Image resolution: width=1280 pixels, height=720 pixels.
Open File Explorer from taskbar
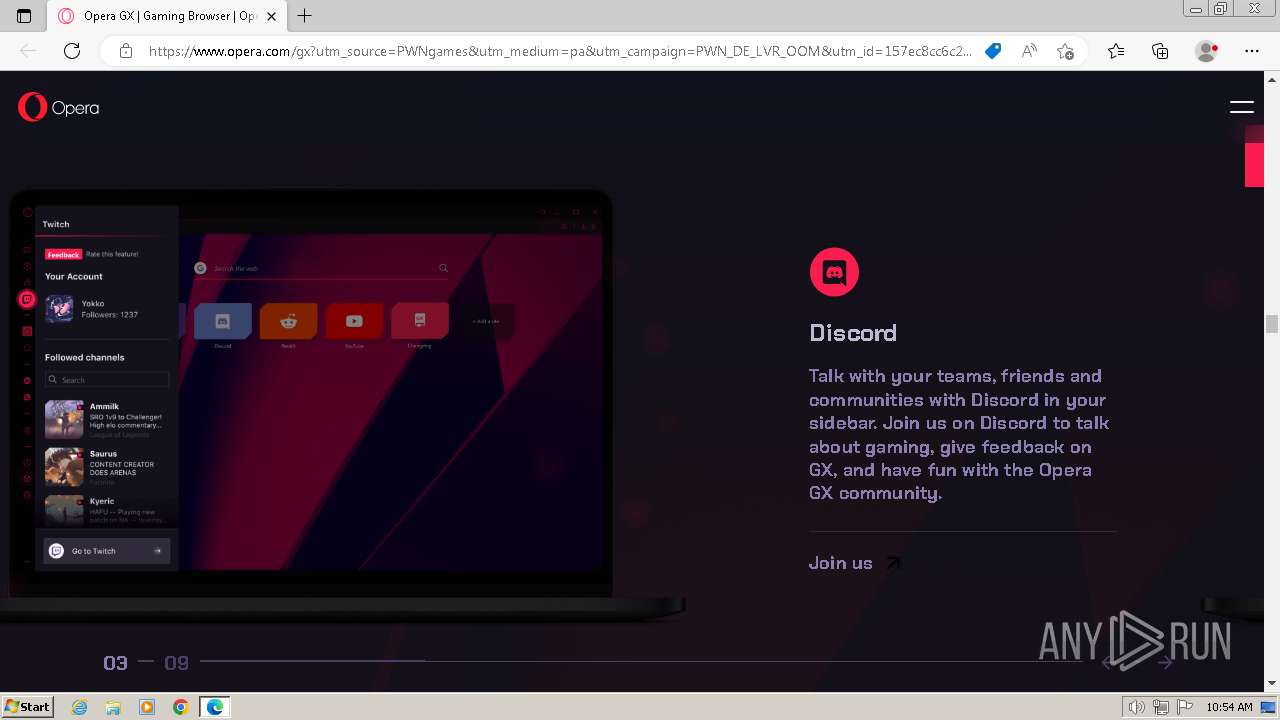pos(113,707)
